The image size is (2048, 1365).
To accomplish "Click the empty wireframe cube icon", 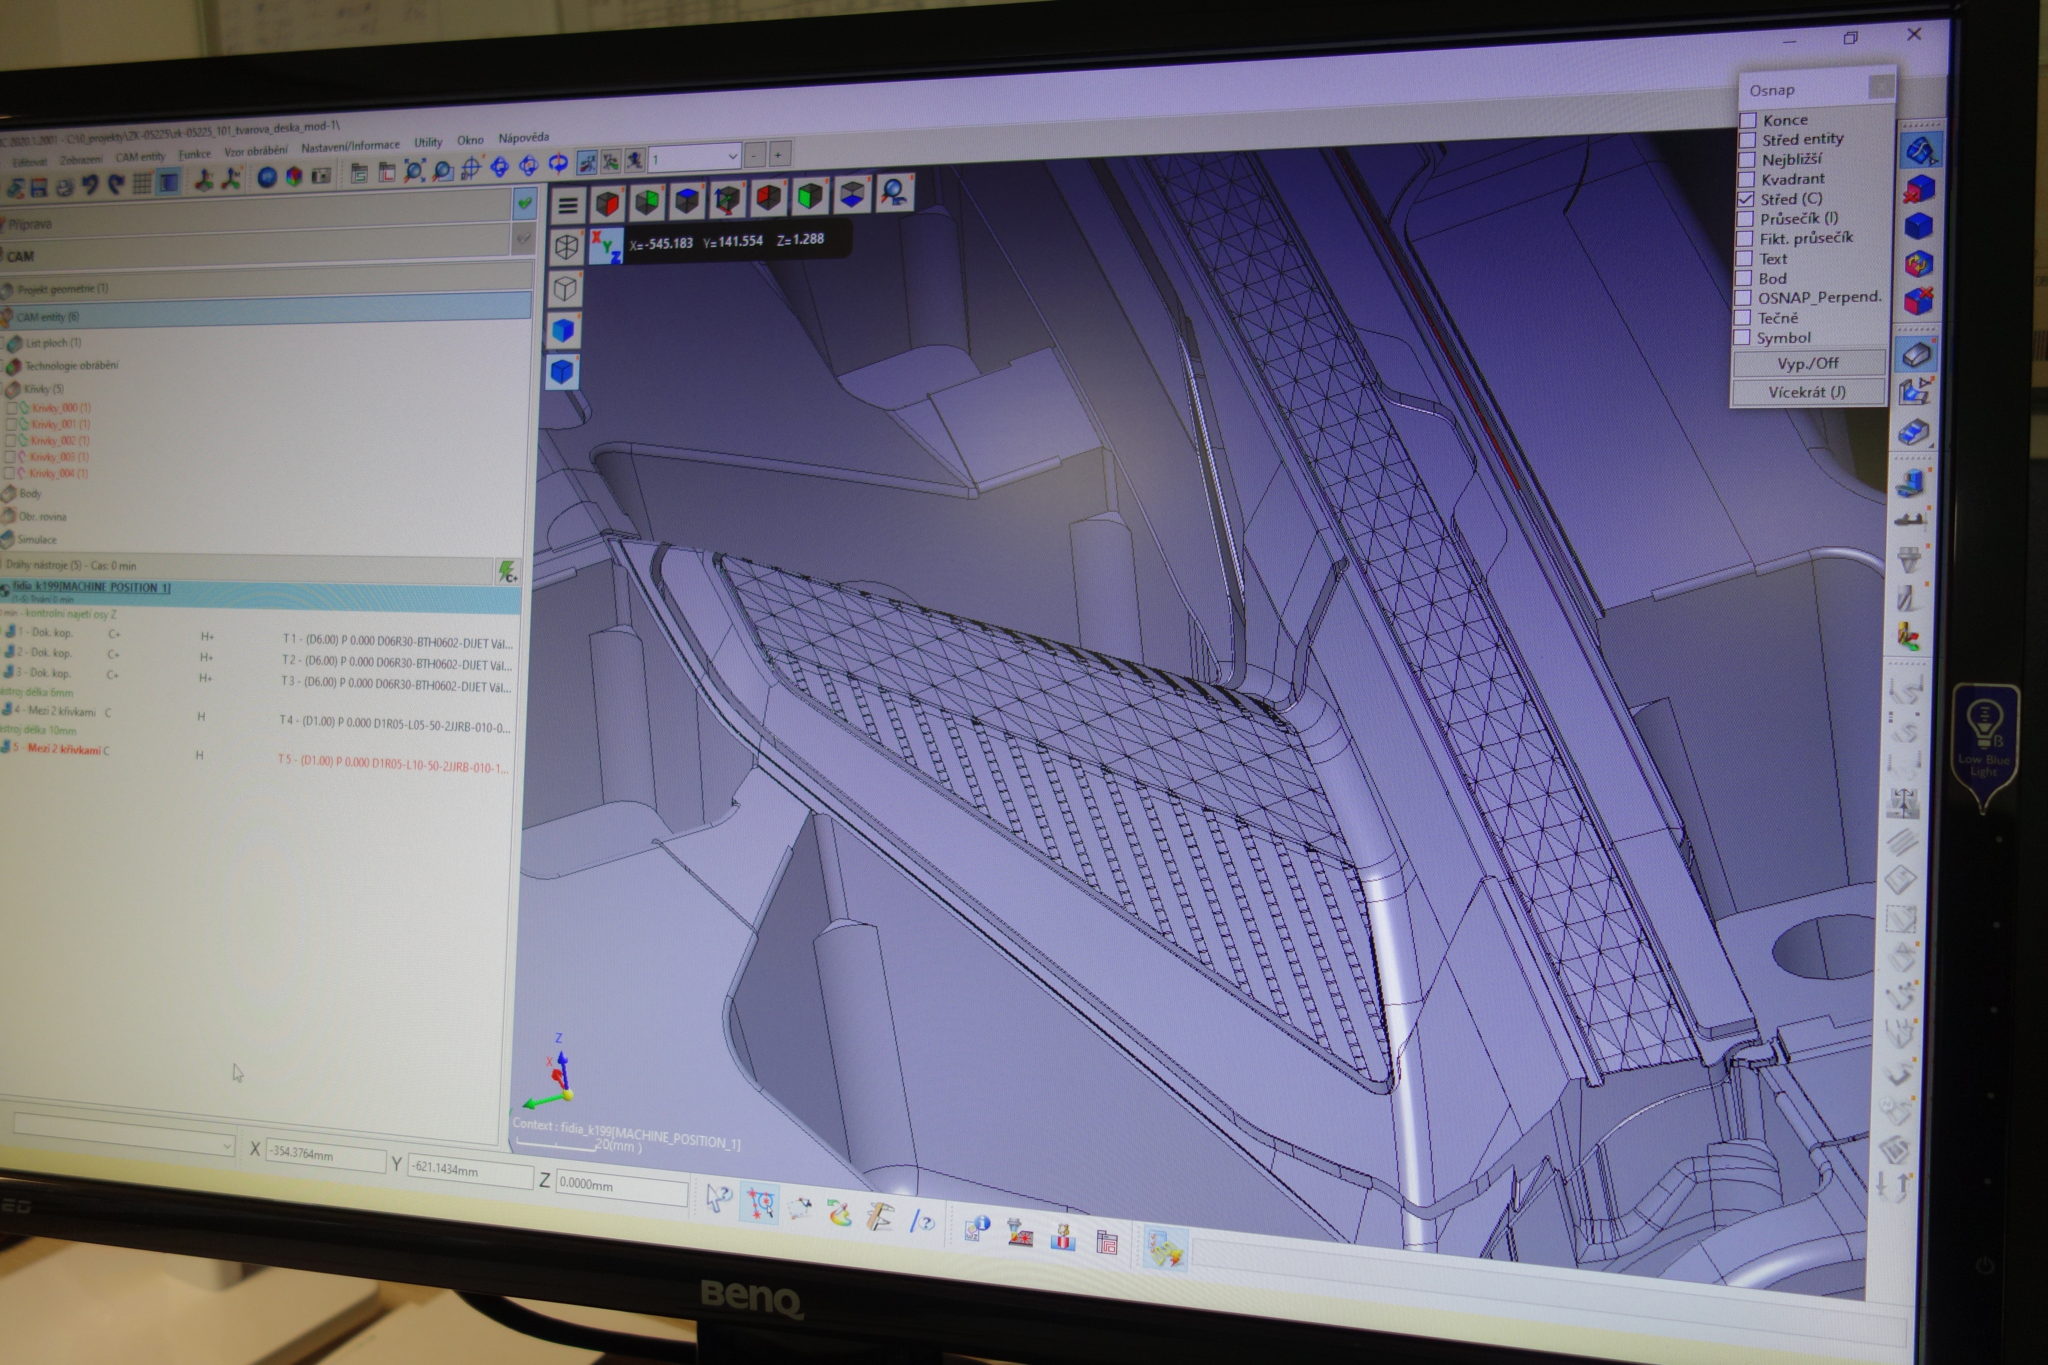I will pyautogui.click(x=566, y=289).
